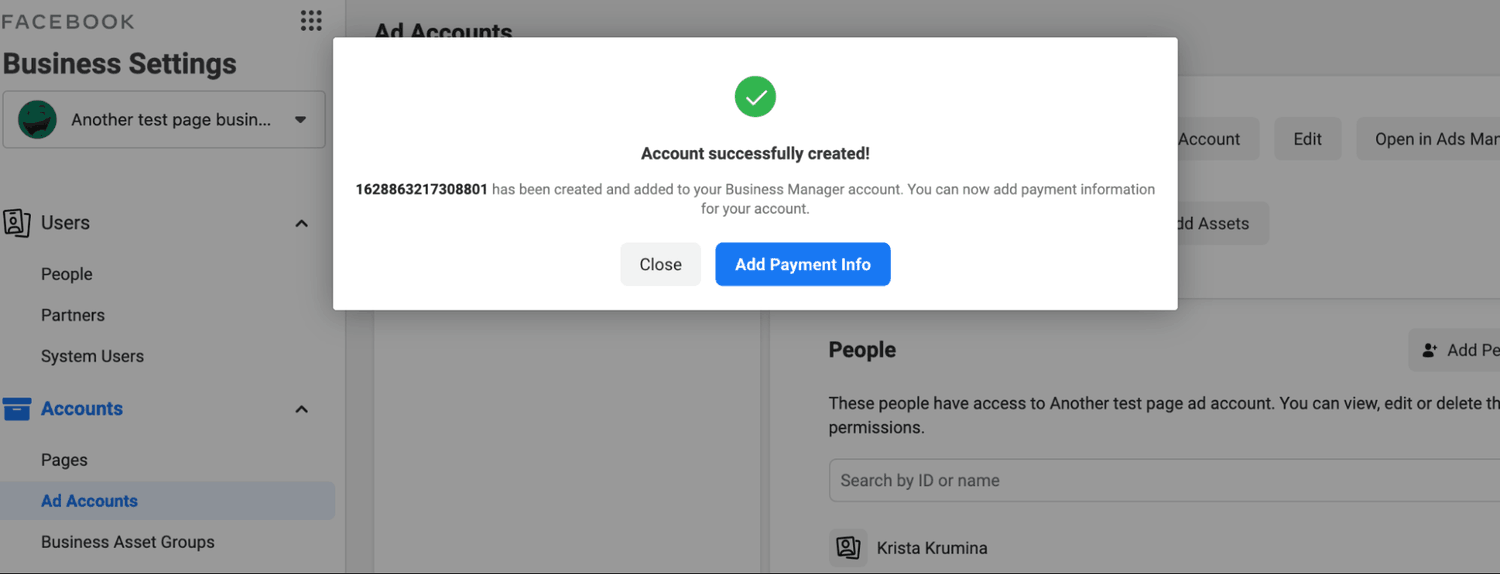Open Pages under Accounts
1500x574 pixels.
[x=64, y=460]
